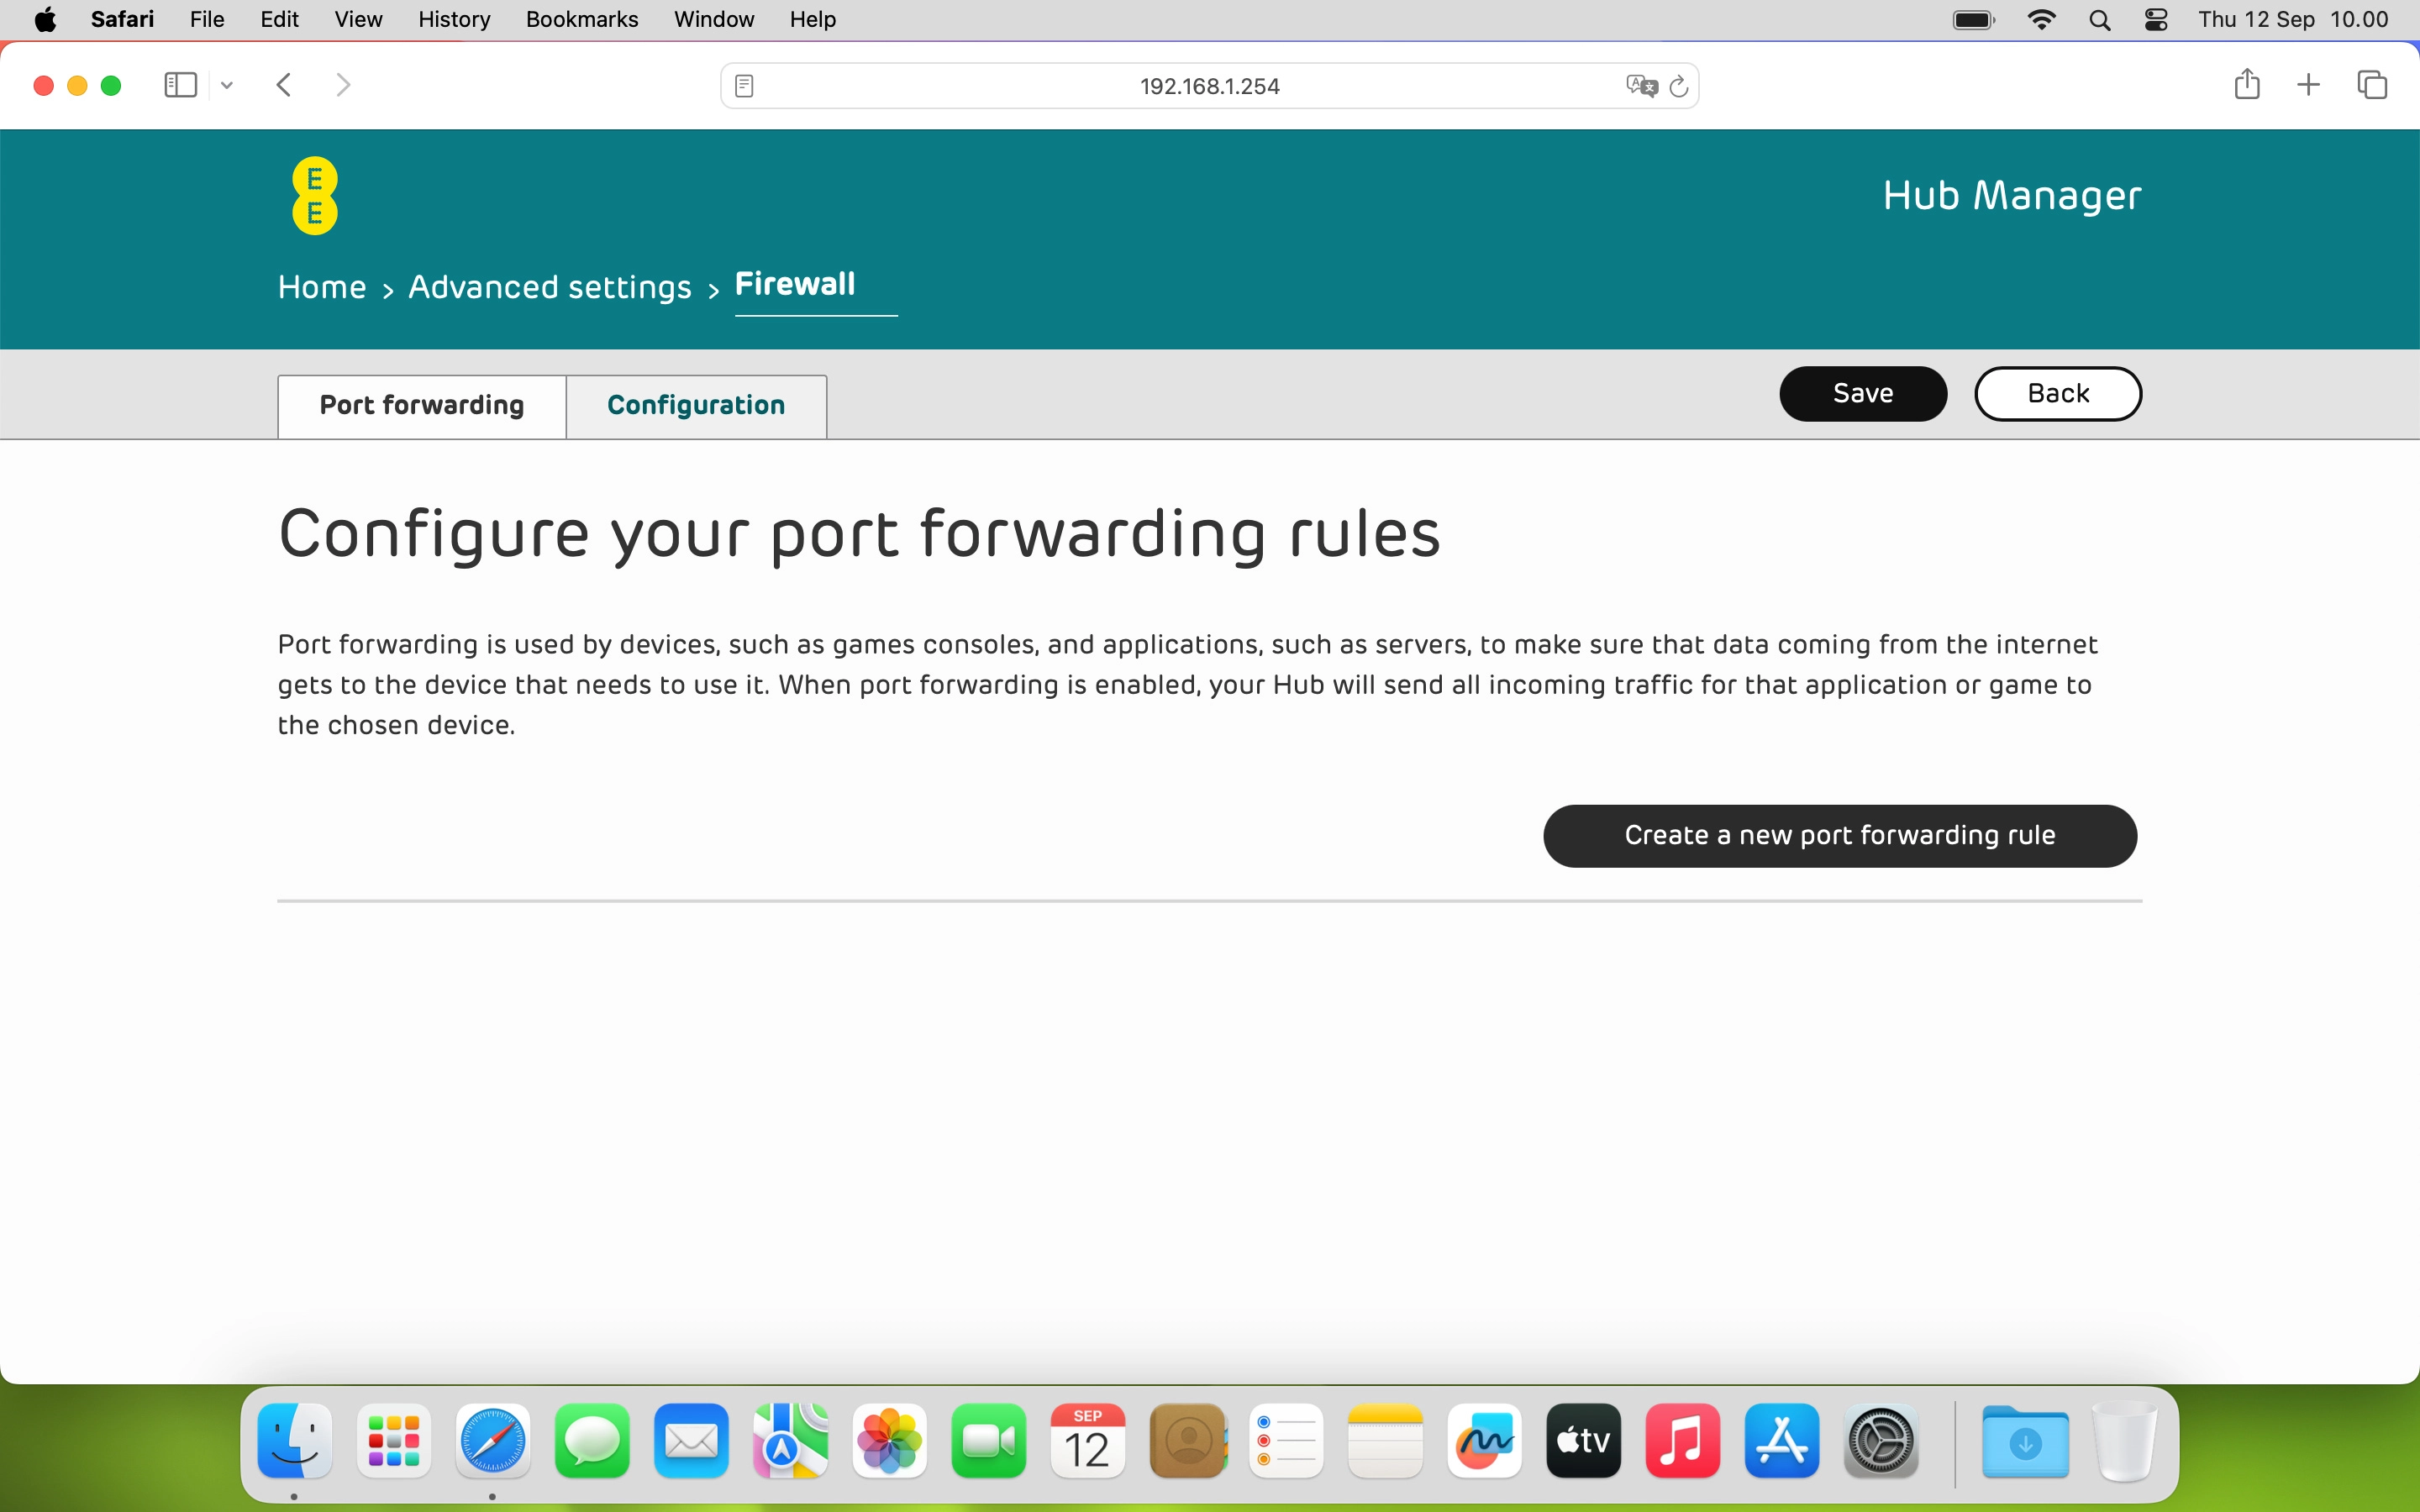Open Safari Reader view icon

pyautogui.click(x=744, y=86)
